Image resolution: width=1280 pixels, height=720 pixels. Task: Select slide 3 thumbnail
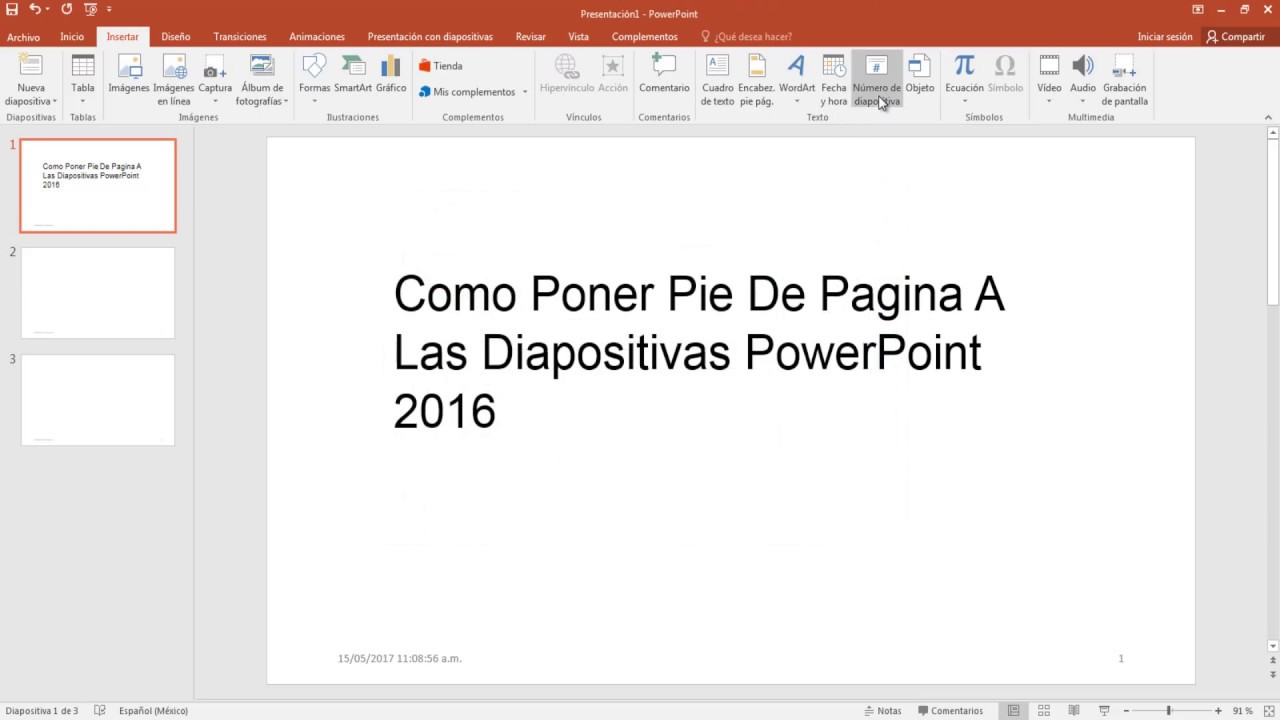pyautogui.click(x=98, y=400)
